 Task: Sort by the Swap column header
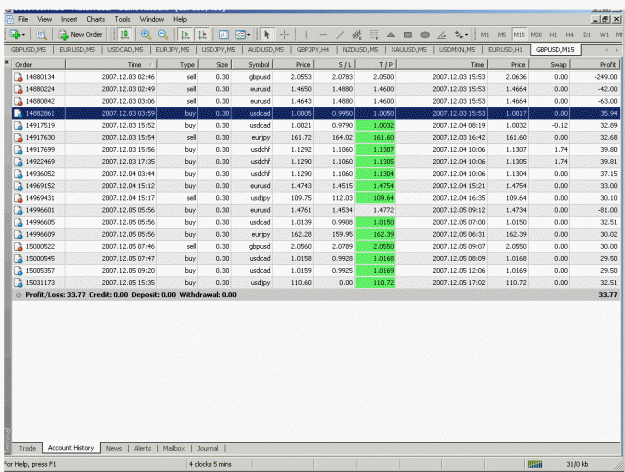pos(550,64)
